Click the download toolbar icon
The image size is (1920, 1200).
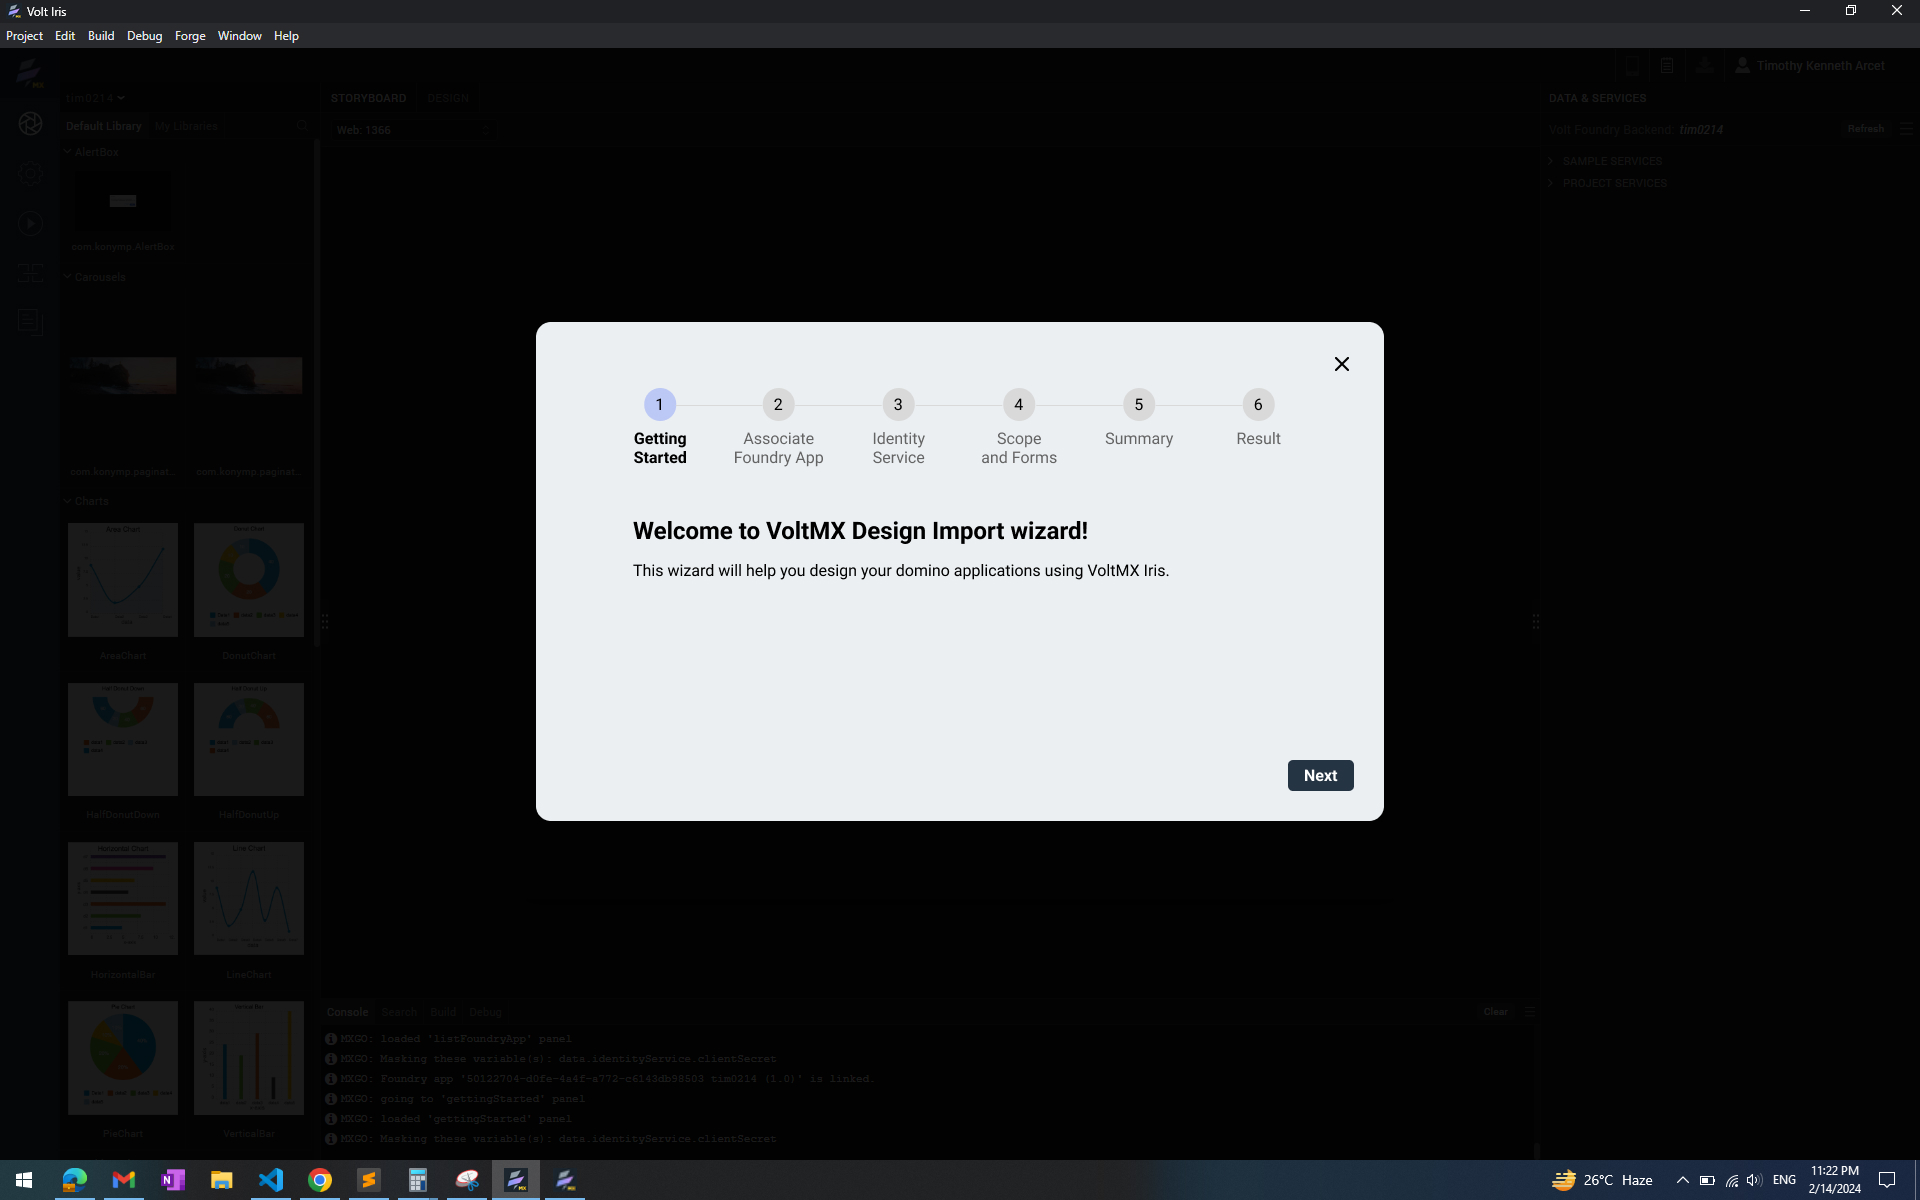pos(1704,66)
